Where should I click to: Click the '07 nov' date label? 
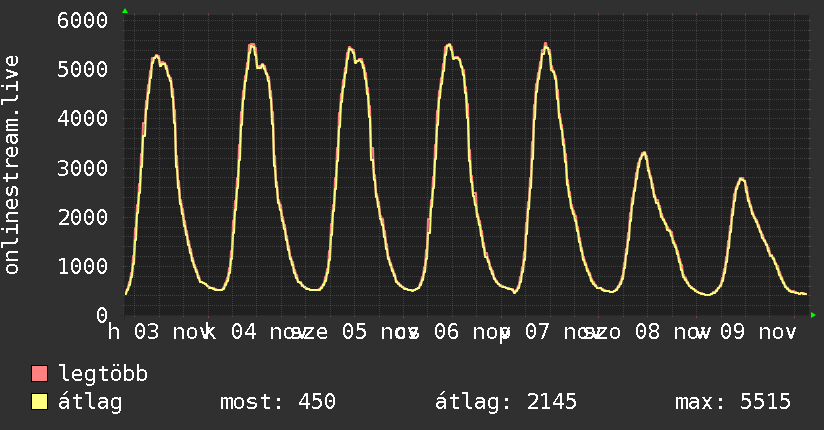(x=562, y=332)
